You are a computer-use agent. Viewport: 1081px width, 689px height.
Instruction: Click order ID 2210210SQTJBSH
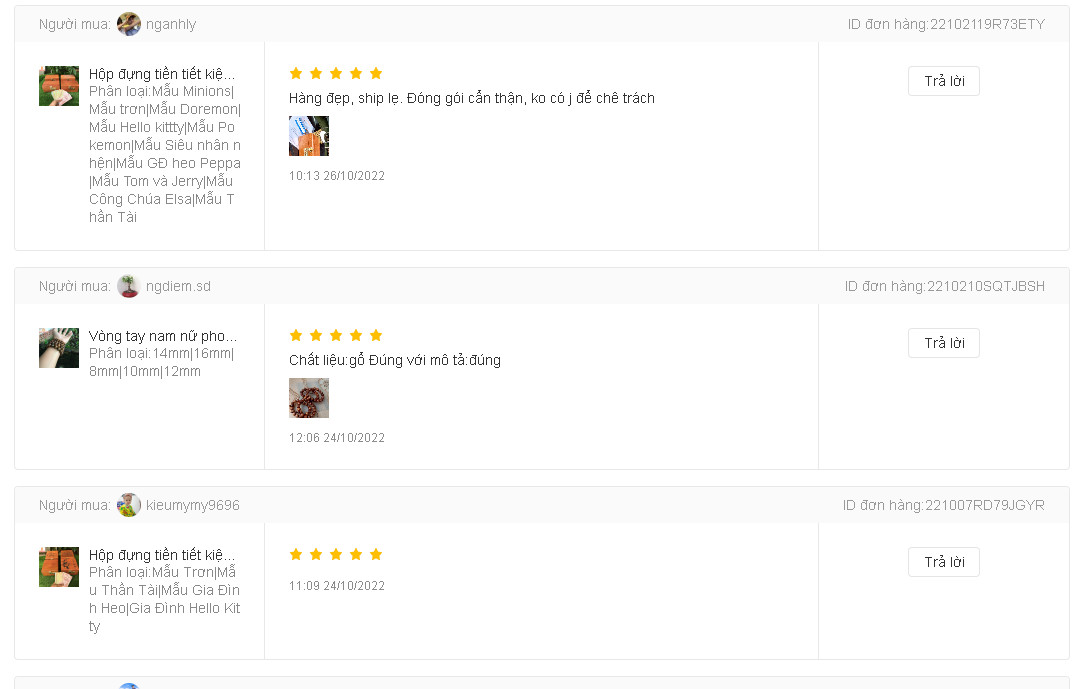click(986, 286)
